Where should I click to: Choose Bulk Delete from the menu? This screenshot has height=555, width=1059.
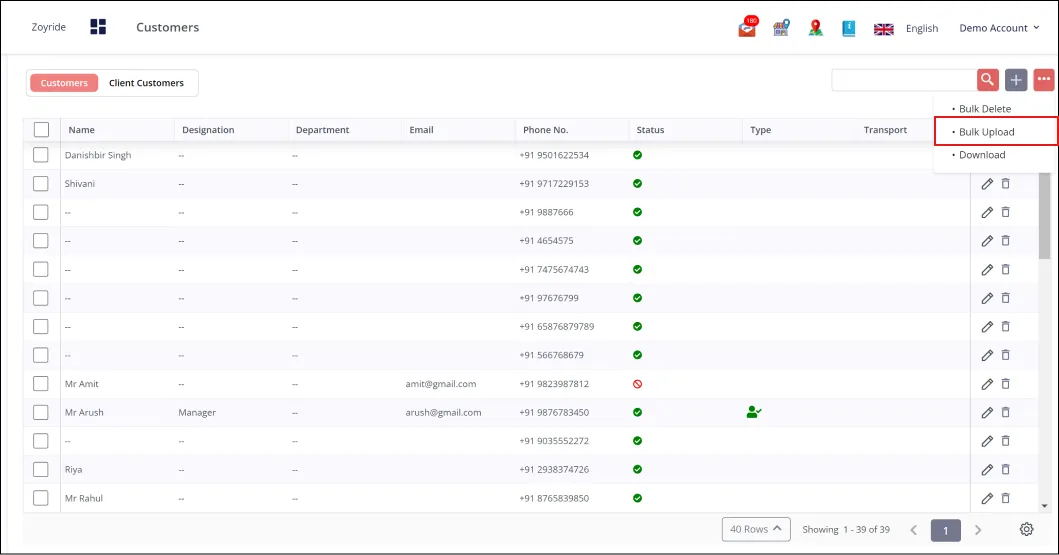click(x=985, y=109)
